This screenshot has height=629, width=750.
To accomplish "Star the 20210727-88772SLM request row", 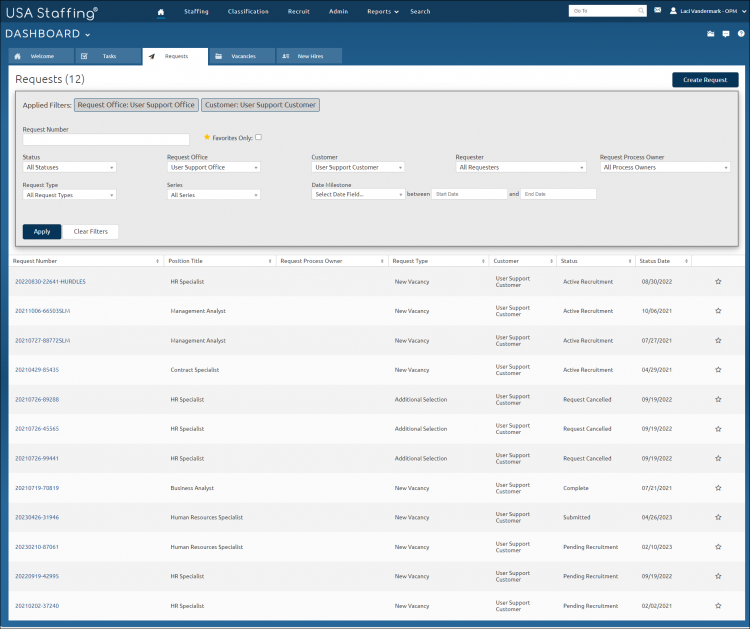I will (x=718, y=341).
